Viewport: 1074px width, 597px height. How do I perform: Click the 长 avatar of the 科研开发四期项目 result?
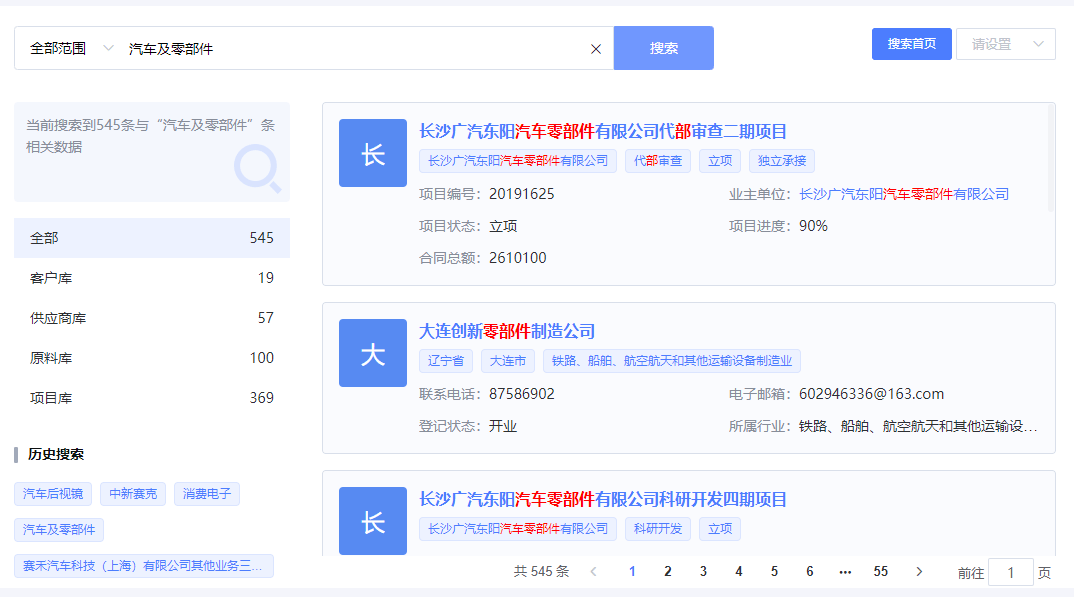click(x=373, y=520)
